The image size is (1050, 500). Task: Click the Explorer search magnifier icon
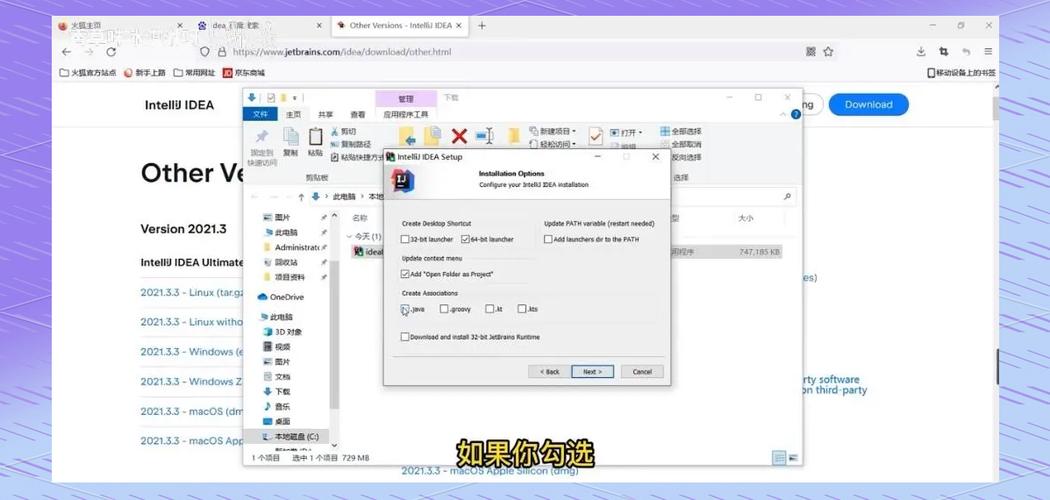tap(787, 197)
